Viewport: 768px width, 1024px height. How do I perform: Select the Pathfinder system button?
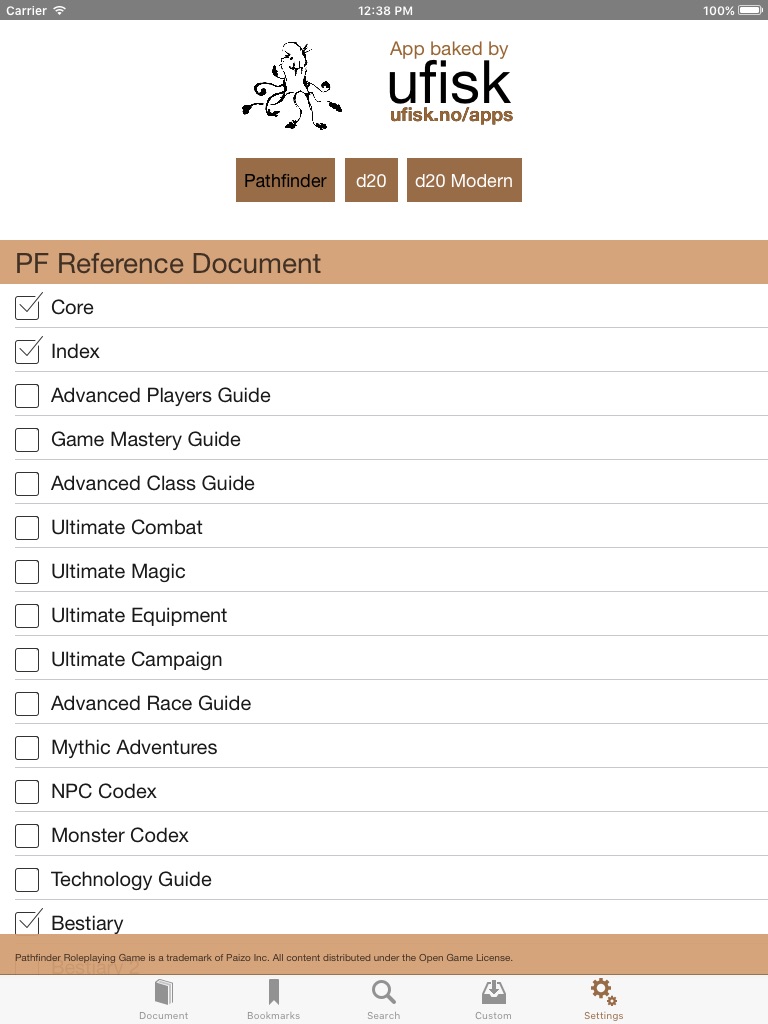point(285,180)
